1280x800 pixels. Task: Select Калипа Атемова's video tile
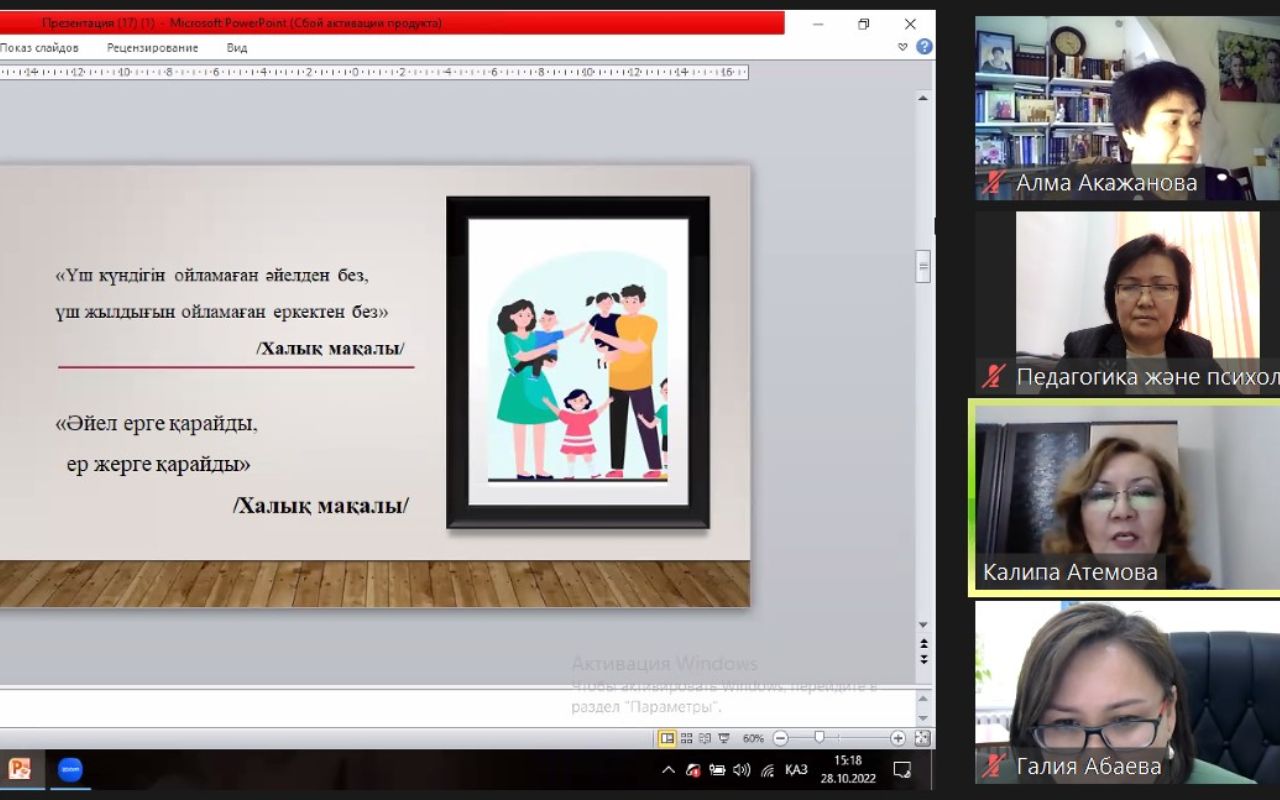click(1125, 497)
